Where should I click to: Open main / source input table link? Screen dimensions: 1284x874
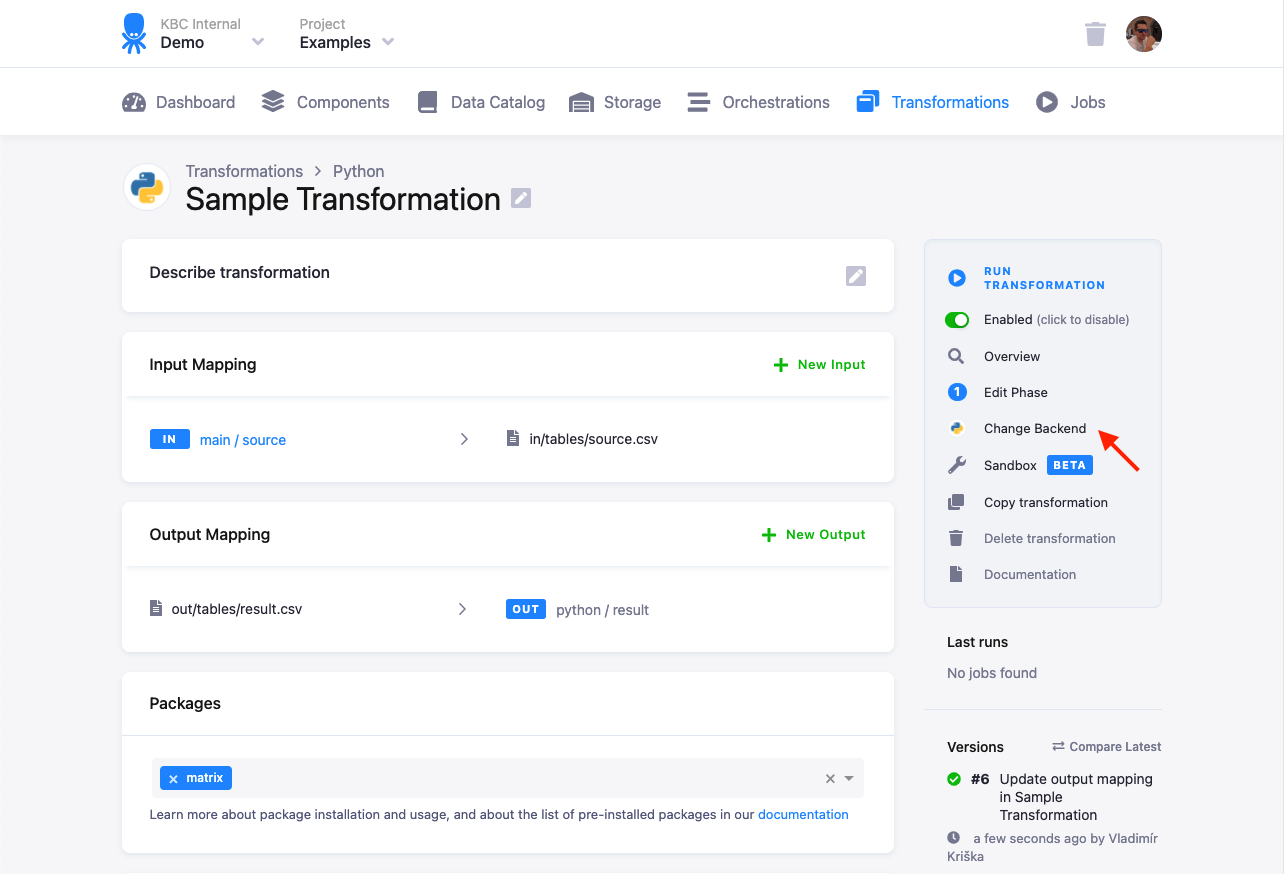click(243, 440)
